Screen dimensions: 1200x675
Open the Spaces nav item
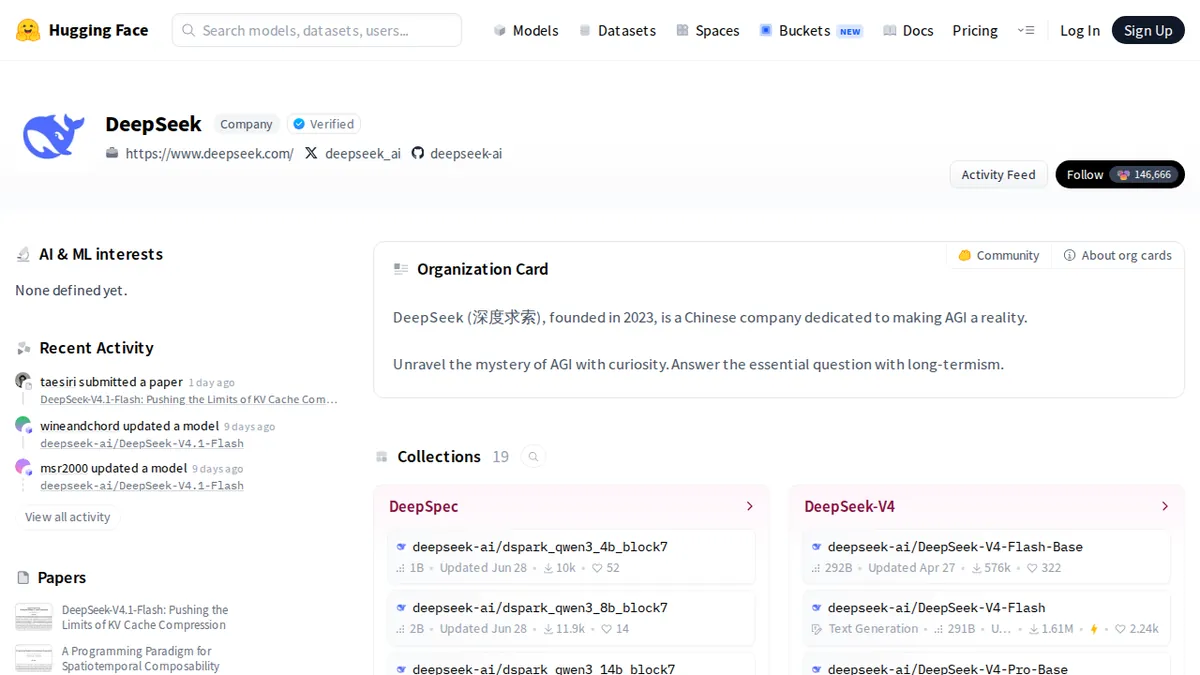click(x=708, y=30)
